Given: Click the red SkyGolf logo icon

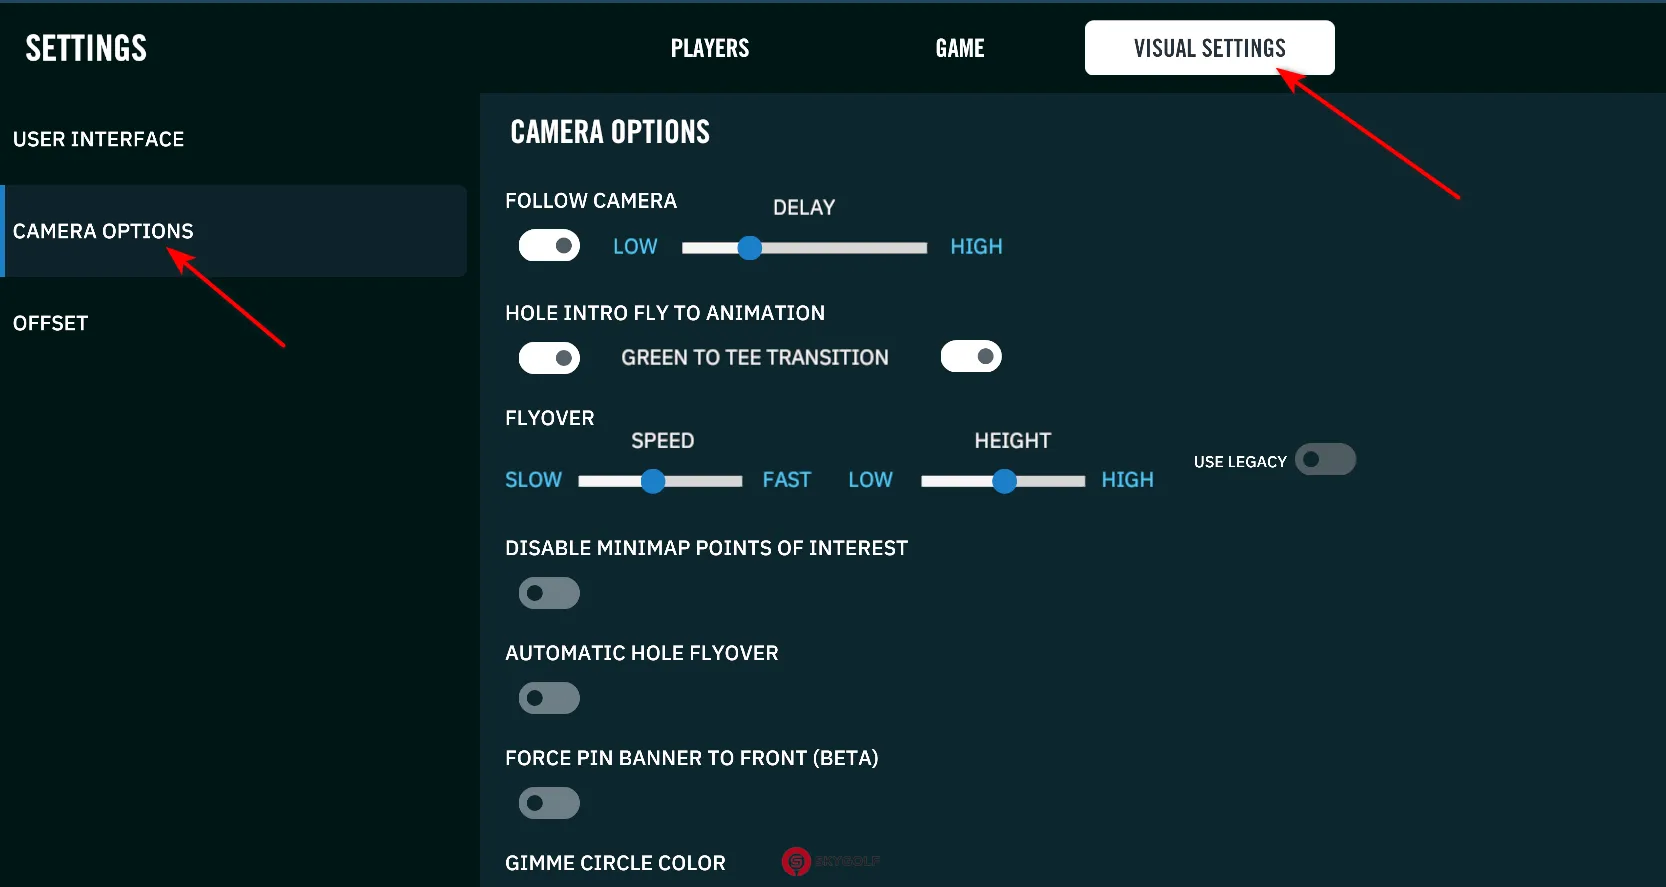Looking at the screenshot, I should pos(796,861).
